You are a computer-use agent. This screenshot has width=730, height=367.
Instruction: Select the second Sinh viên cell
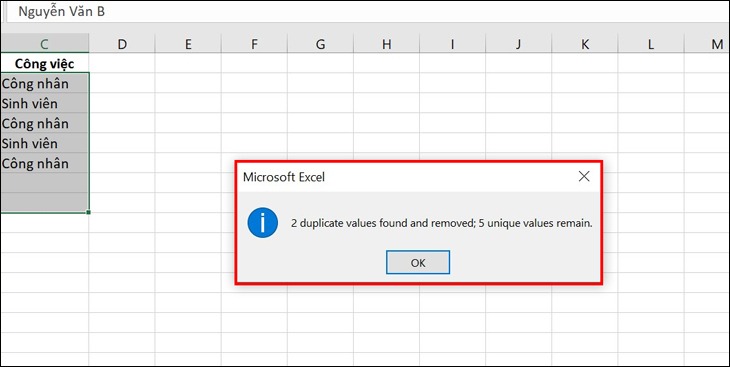pos(44,143)
